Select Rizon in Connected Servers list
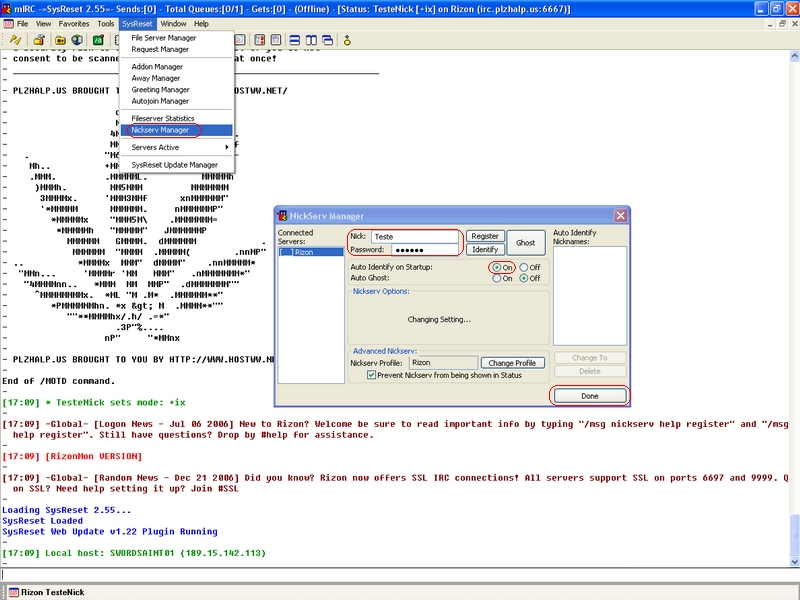Viewport: 800px width, 600px height. click(x=304, y=253)
